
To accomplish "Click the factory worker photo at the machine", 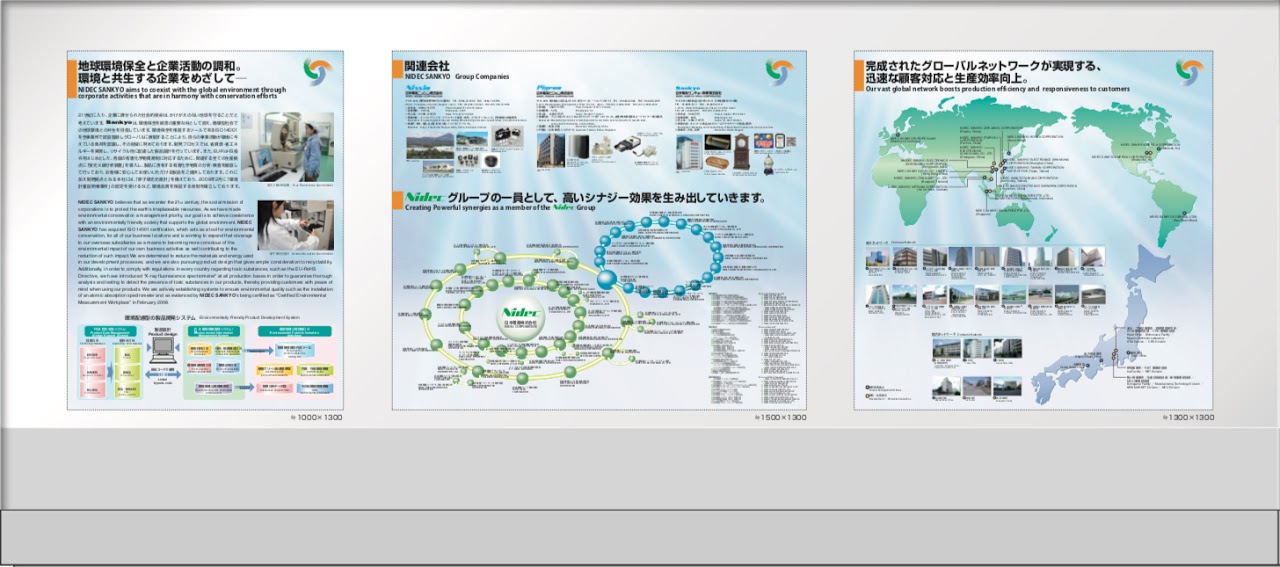I will point(294,146).
